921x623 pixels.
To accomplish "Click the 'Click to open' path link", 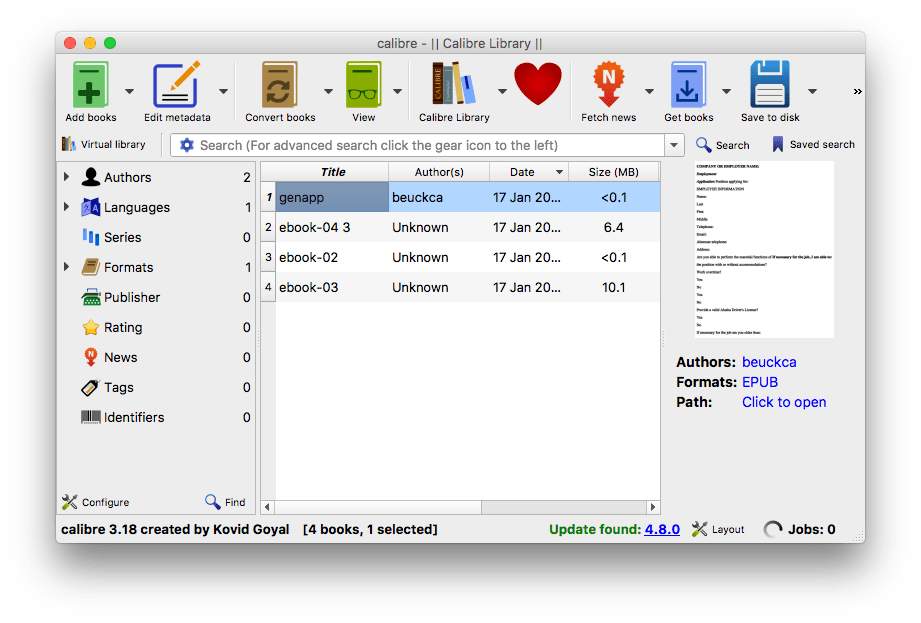I will coord(784,402).
